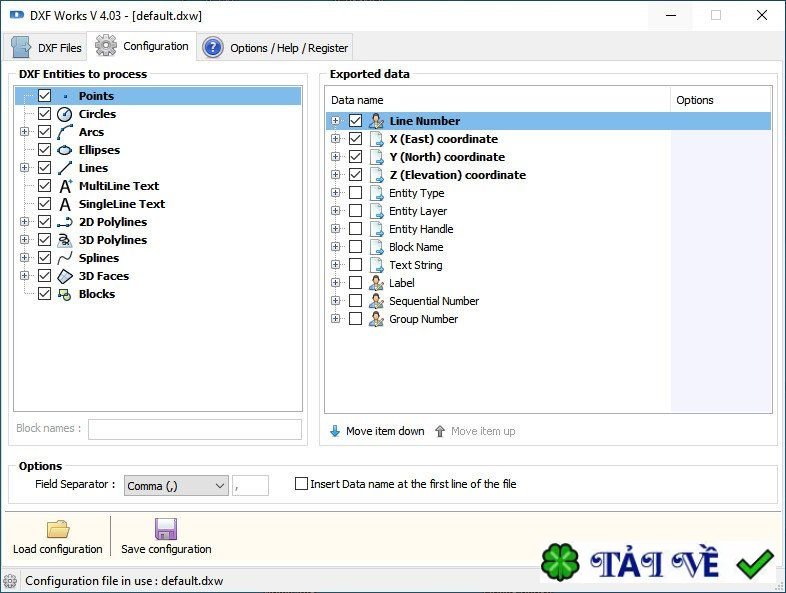Click Move item up button

pyautogui.click(x=475, y=431)
